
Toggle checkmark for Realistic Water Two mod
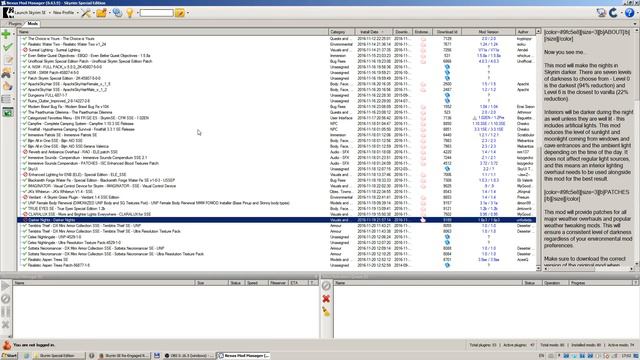point(25,44)
